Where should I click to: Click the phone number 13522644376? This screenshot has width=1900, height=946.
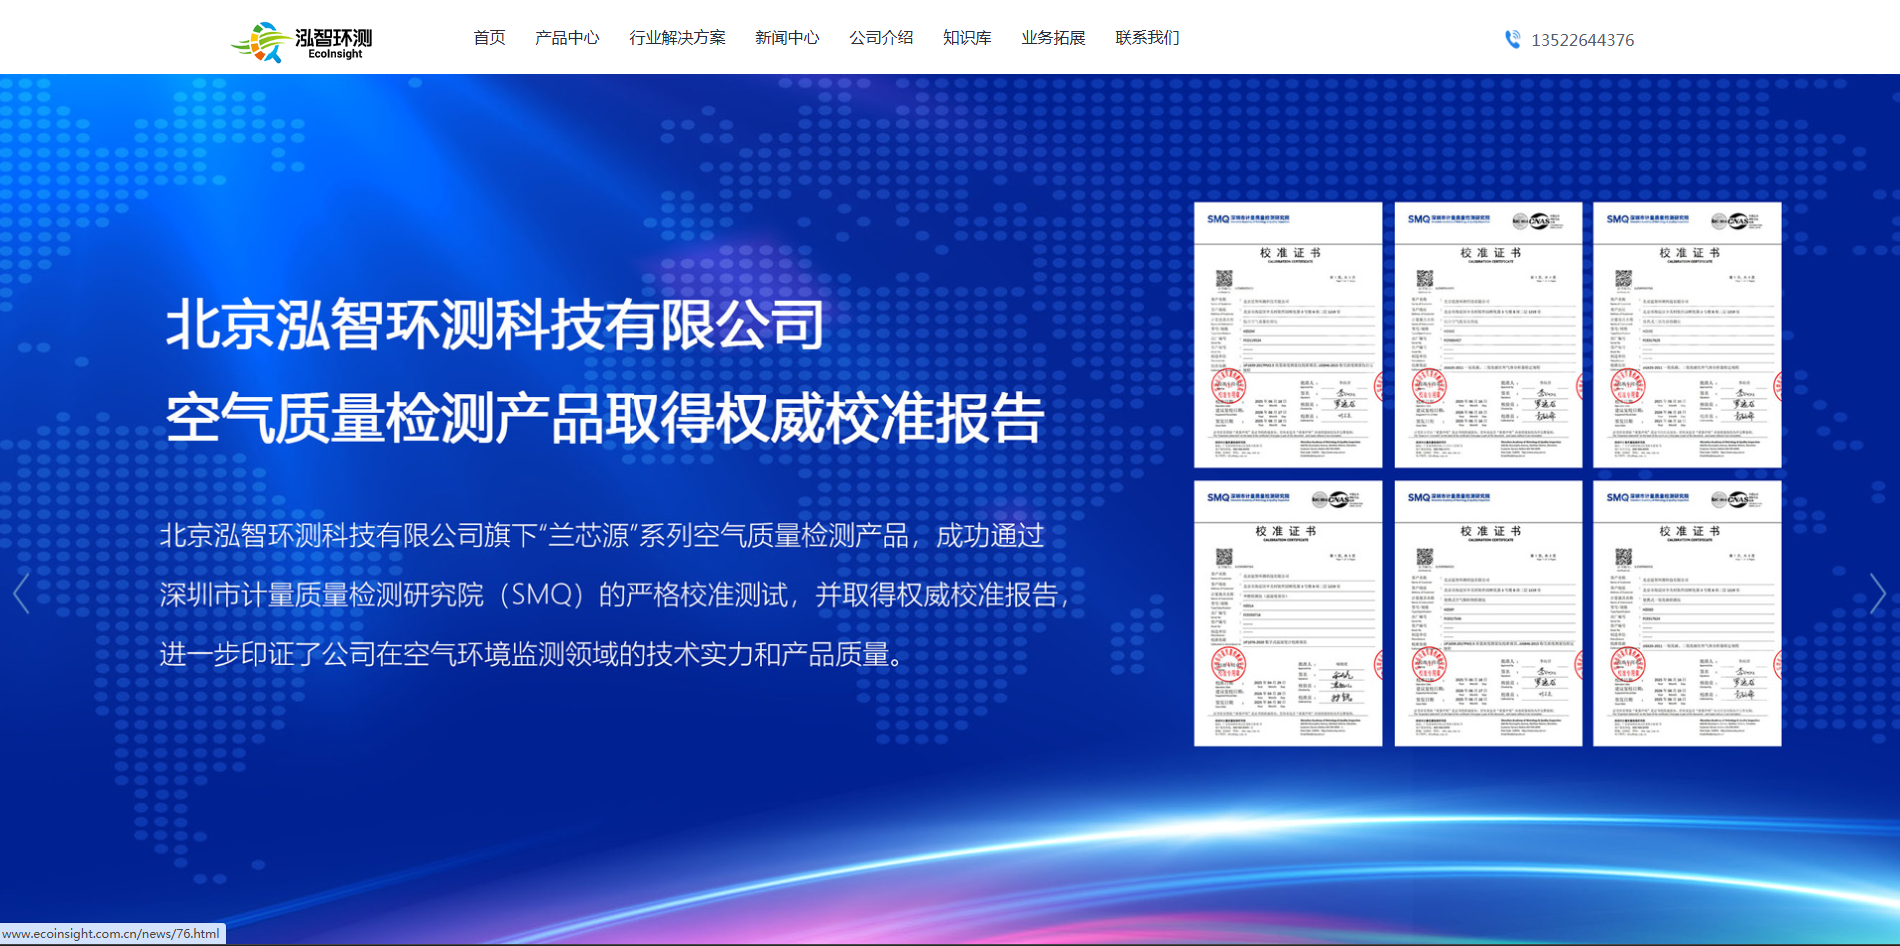[1582, 40]
